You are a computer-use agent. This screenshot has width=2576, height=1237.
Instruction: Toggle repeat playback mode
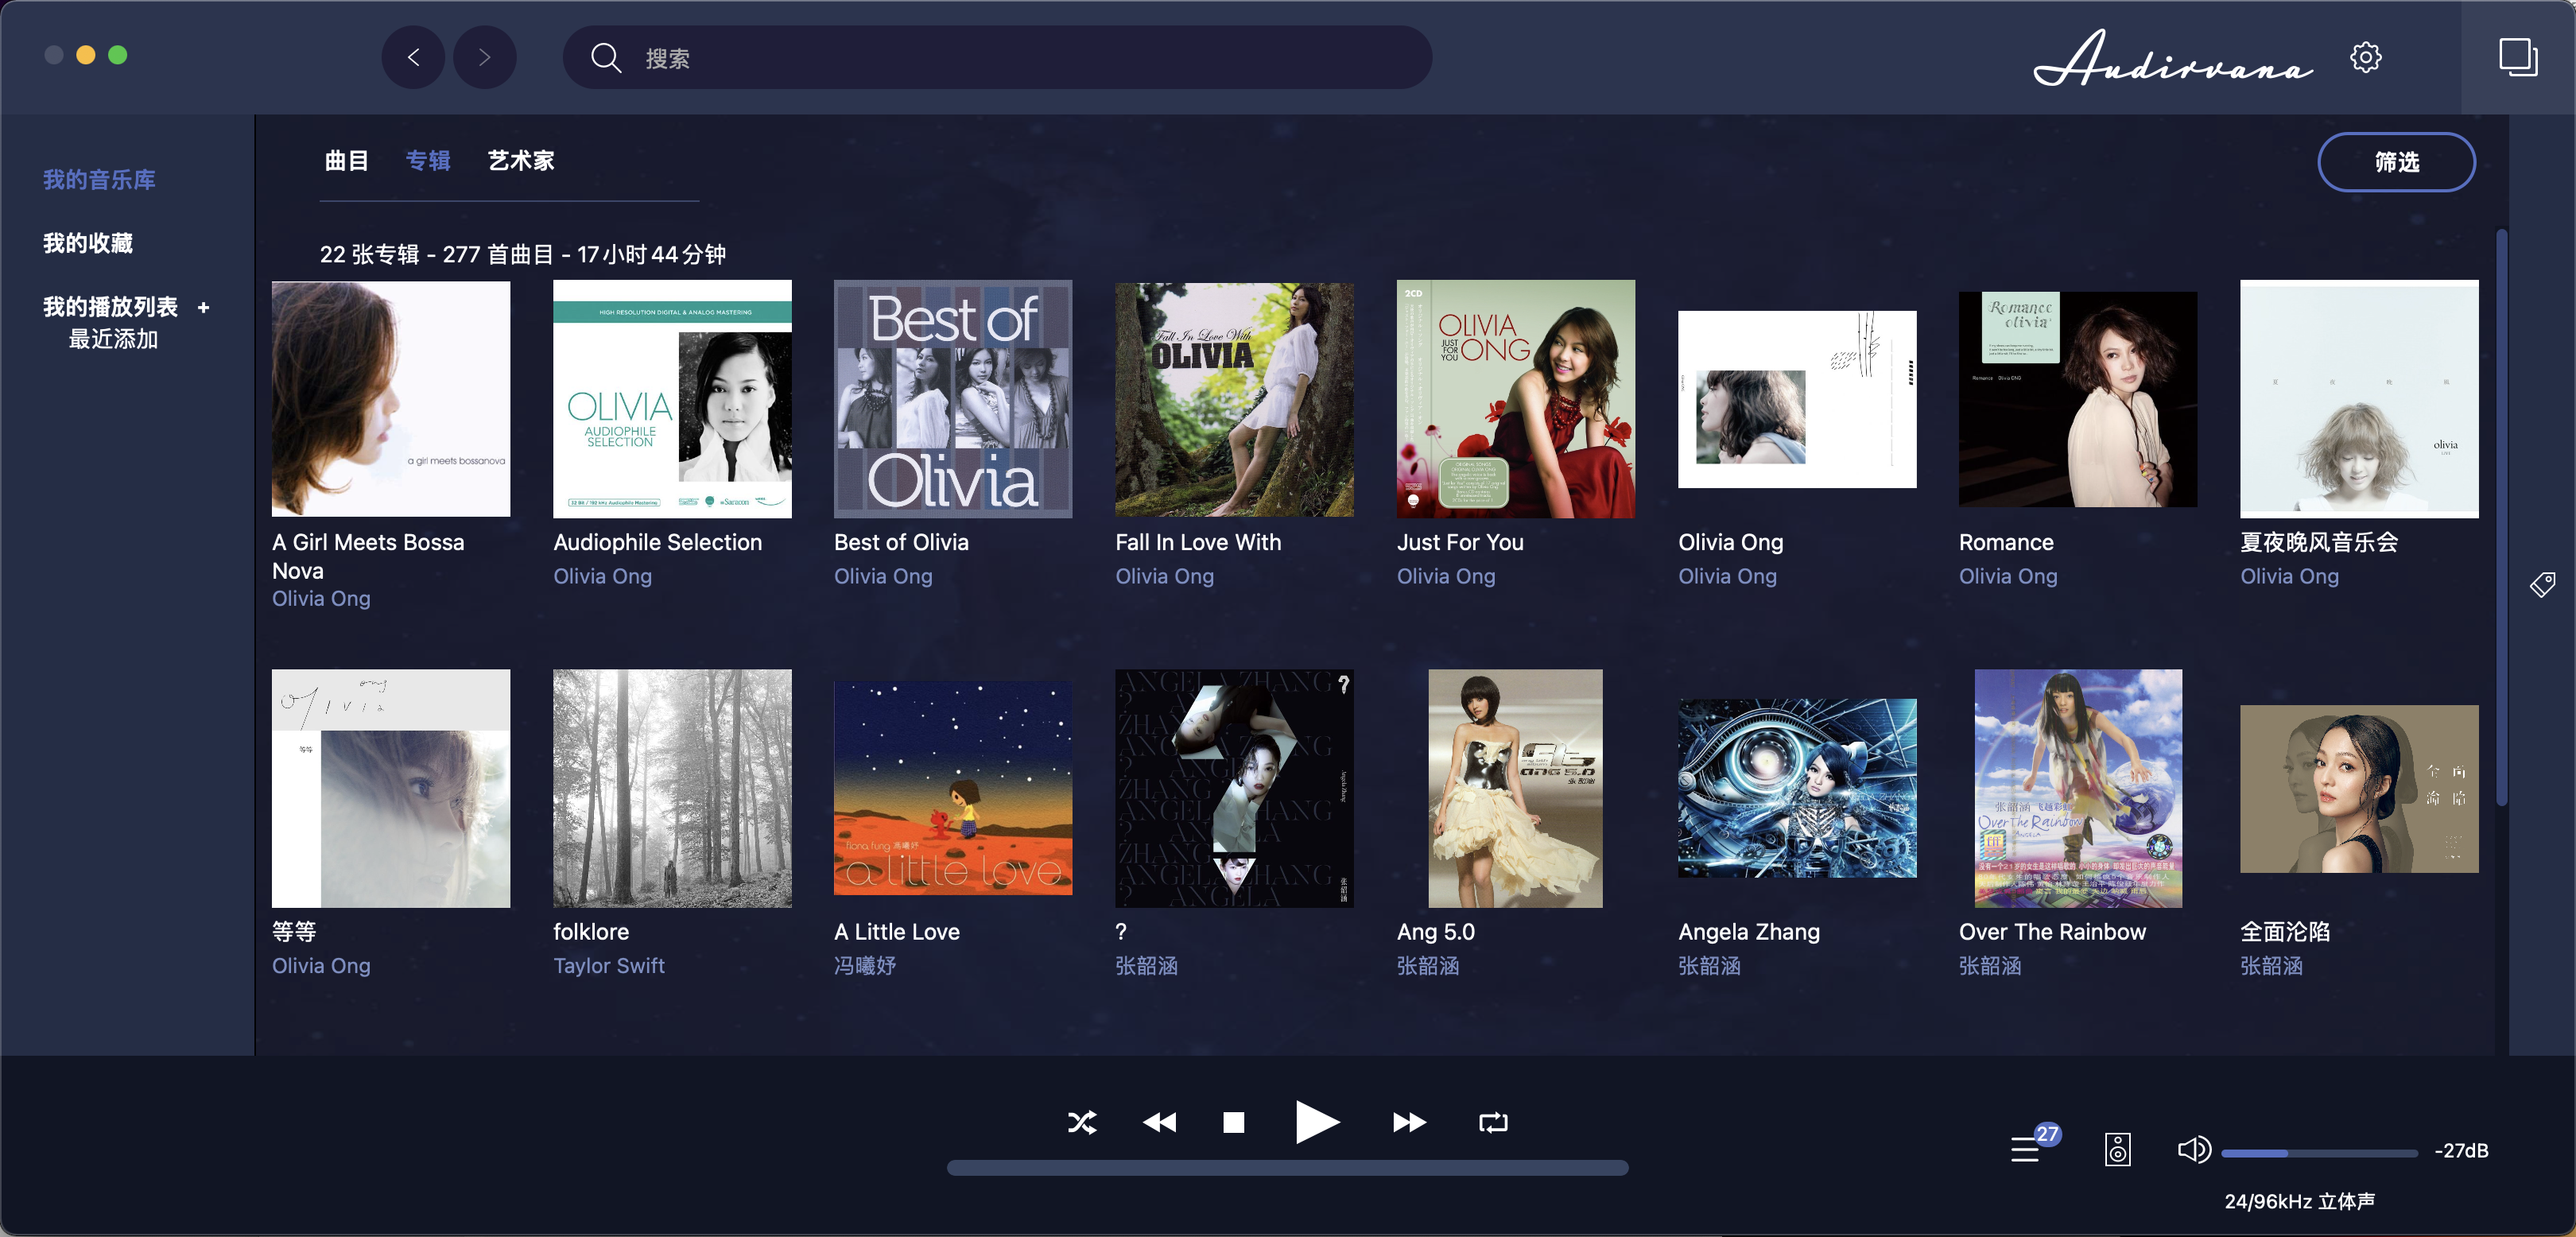tap(1492, 1122)
